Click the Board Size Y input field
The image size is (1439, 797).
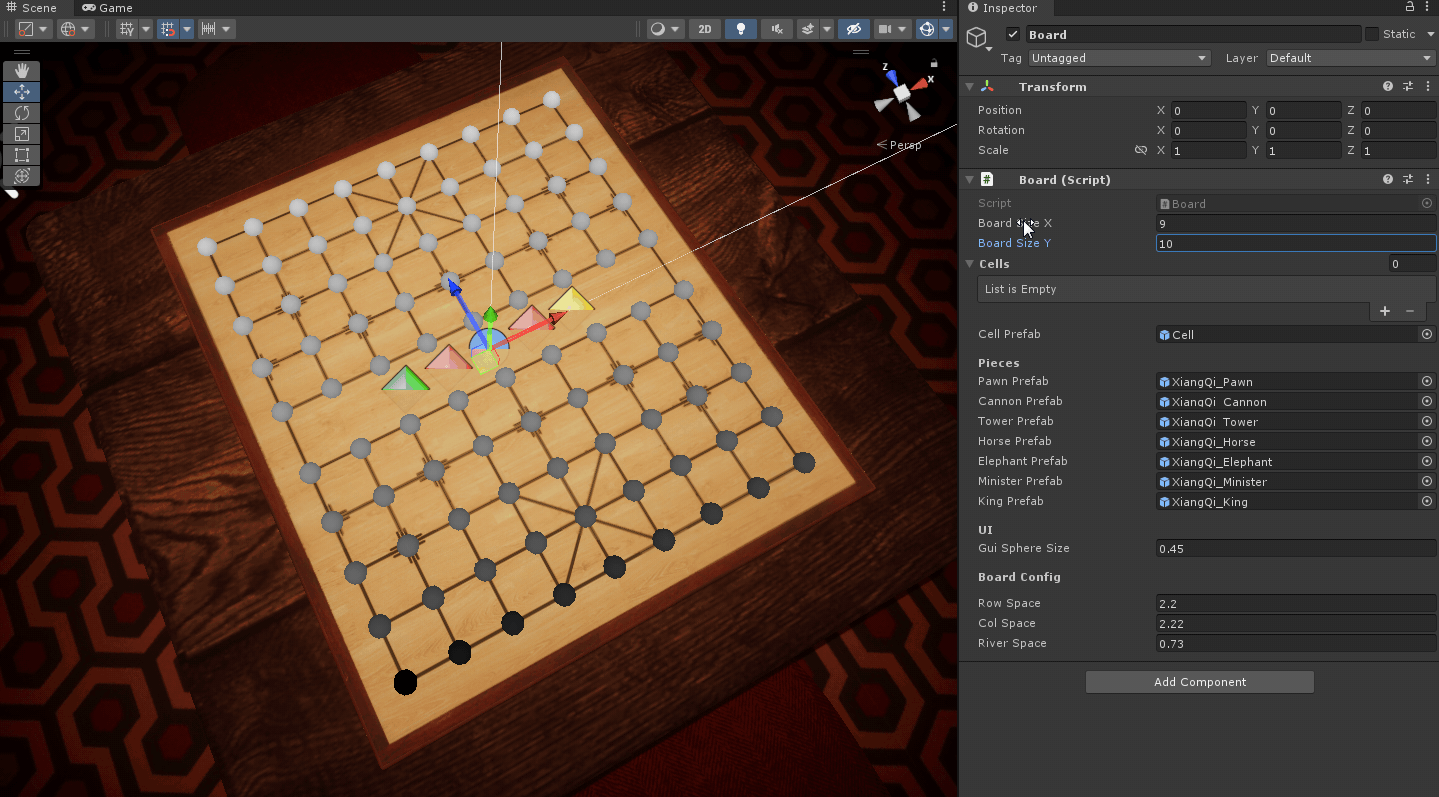click(x=1294, y=243)
